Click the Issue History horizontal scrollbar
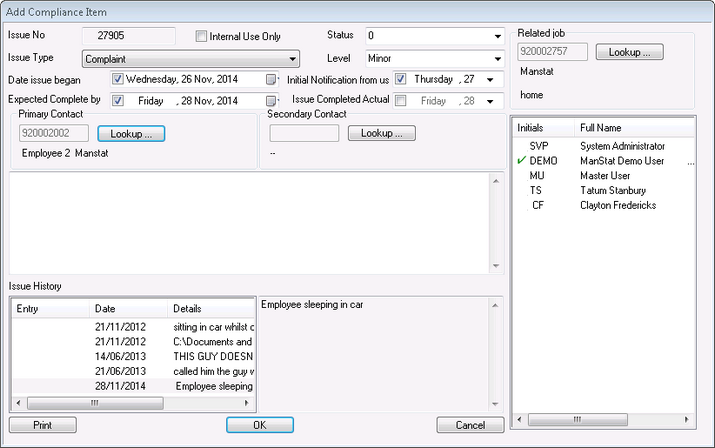 (133, 403)
